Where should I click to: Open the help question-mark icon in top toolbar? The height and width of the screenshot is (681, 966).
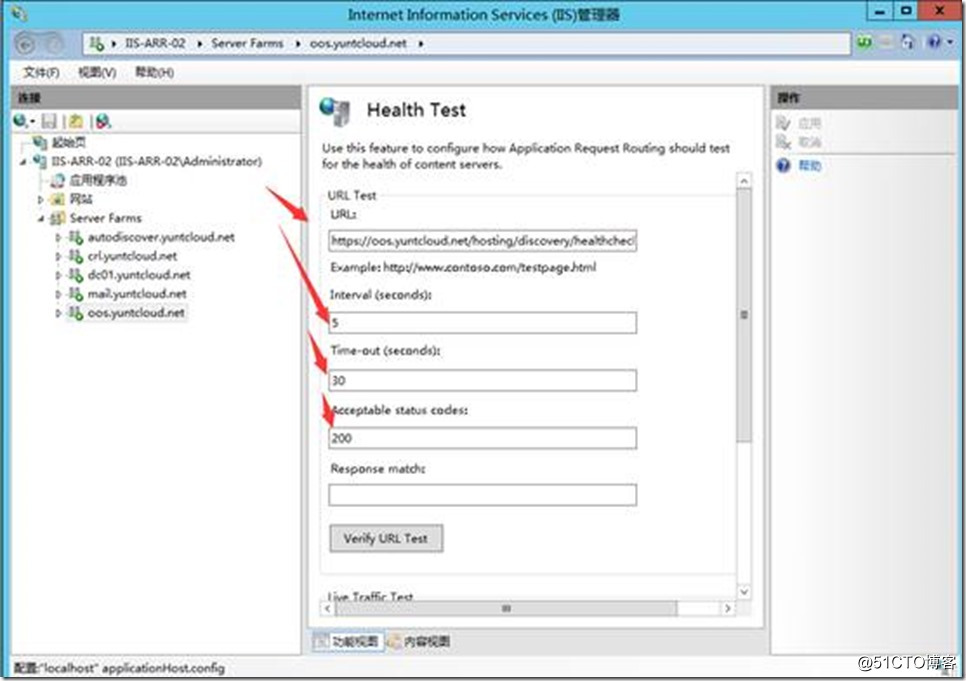pos(933,43)
